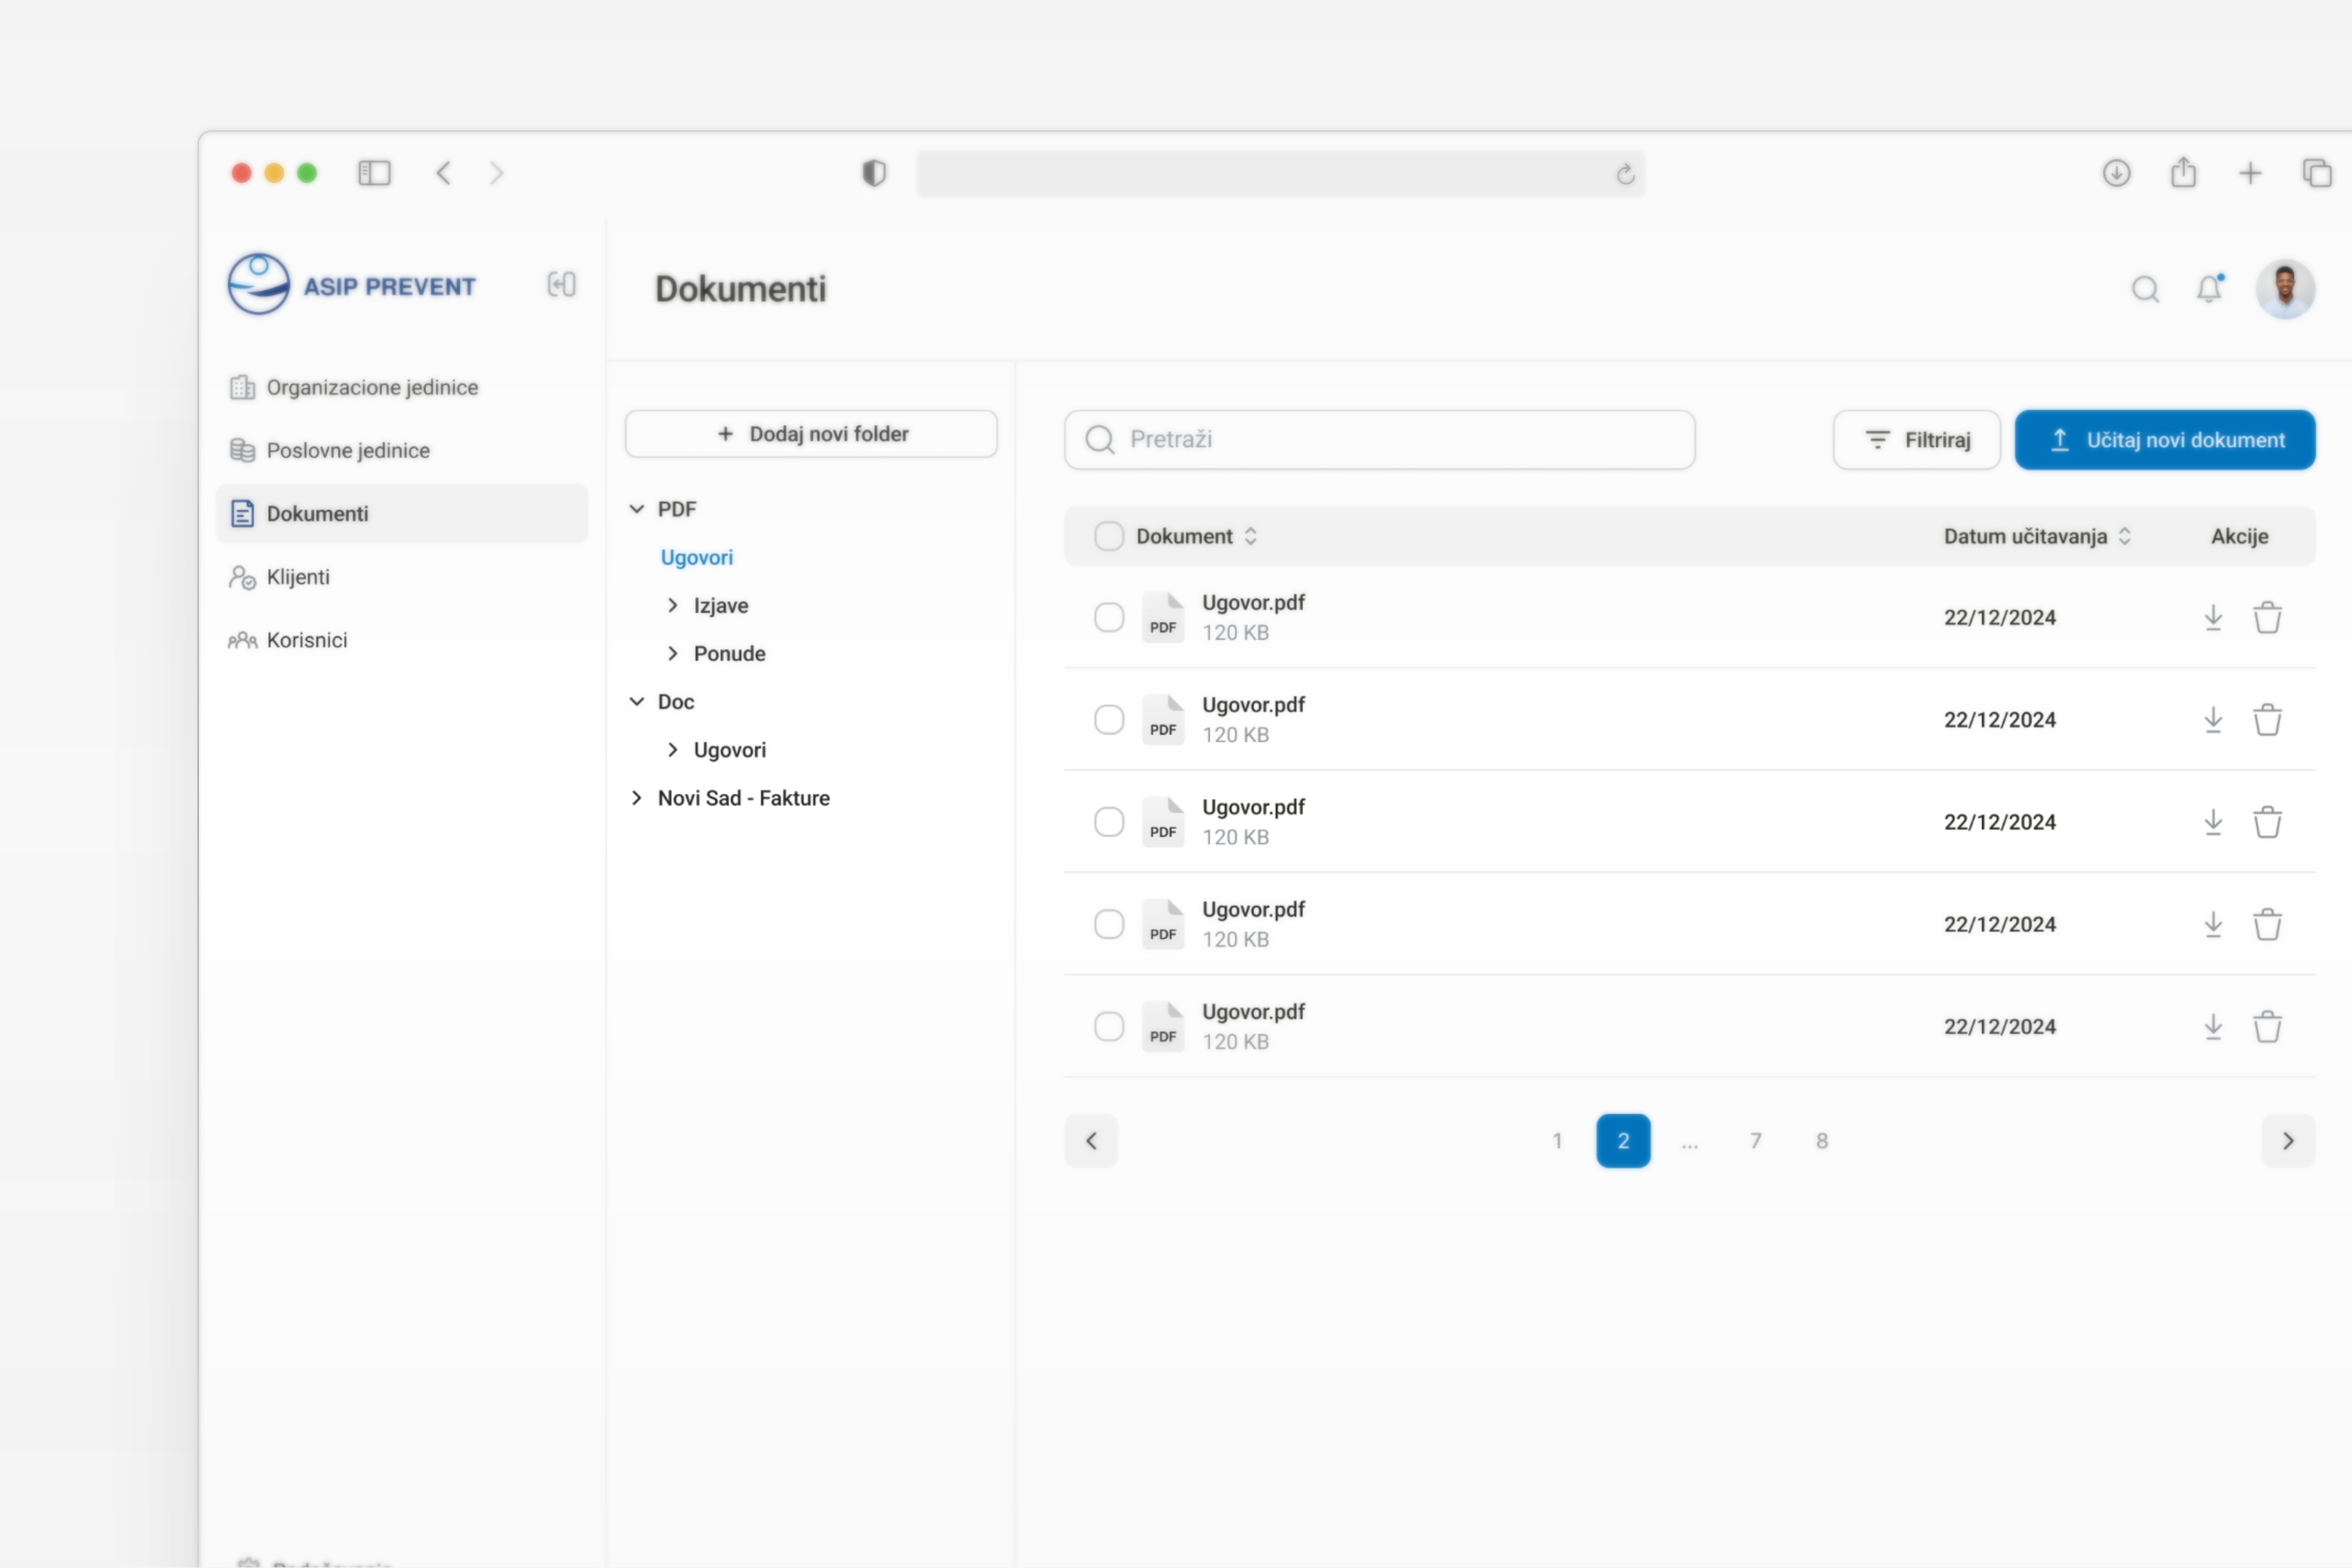Collapse the sidebar using the icon beside the ASIP PREVENT logo
Image resolution: width=2352 pixels, height=1568 pixels.
pos(561,285)
